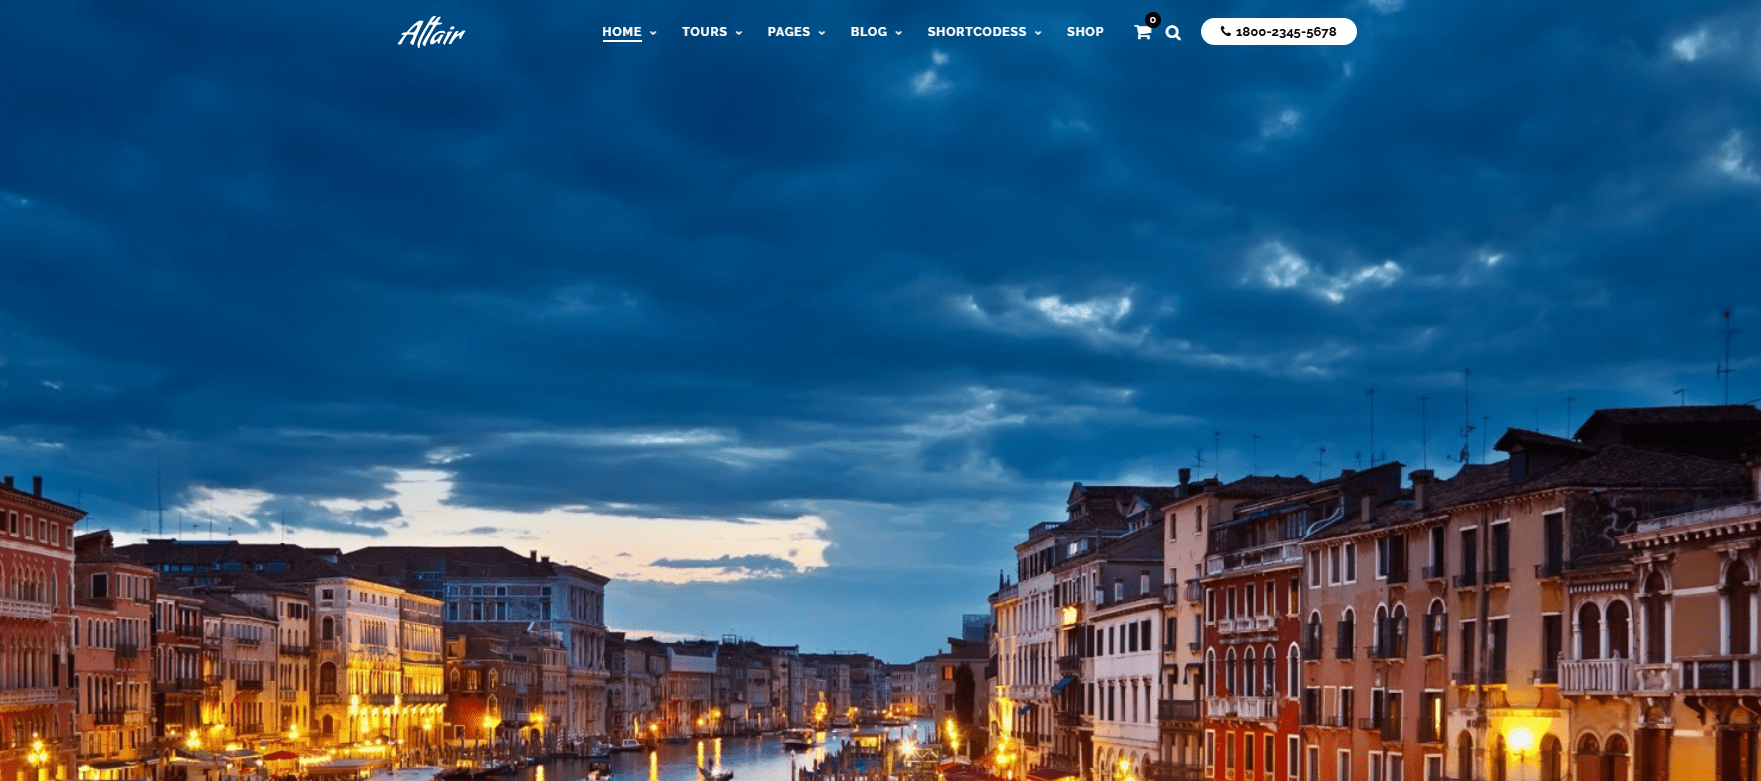1761x781 pixels.
Task: Expand the SHORTCODESS dropdown arrow
Action: 1038,33
